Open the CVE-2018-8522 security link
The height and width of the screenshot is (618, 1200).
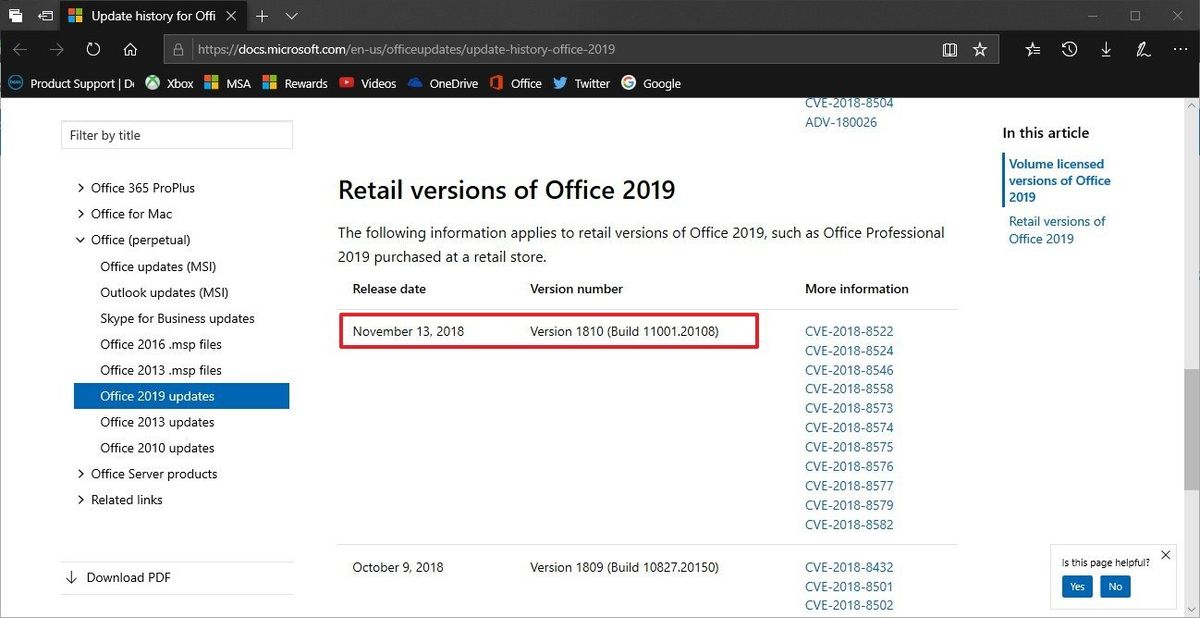849,331
